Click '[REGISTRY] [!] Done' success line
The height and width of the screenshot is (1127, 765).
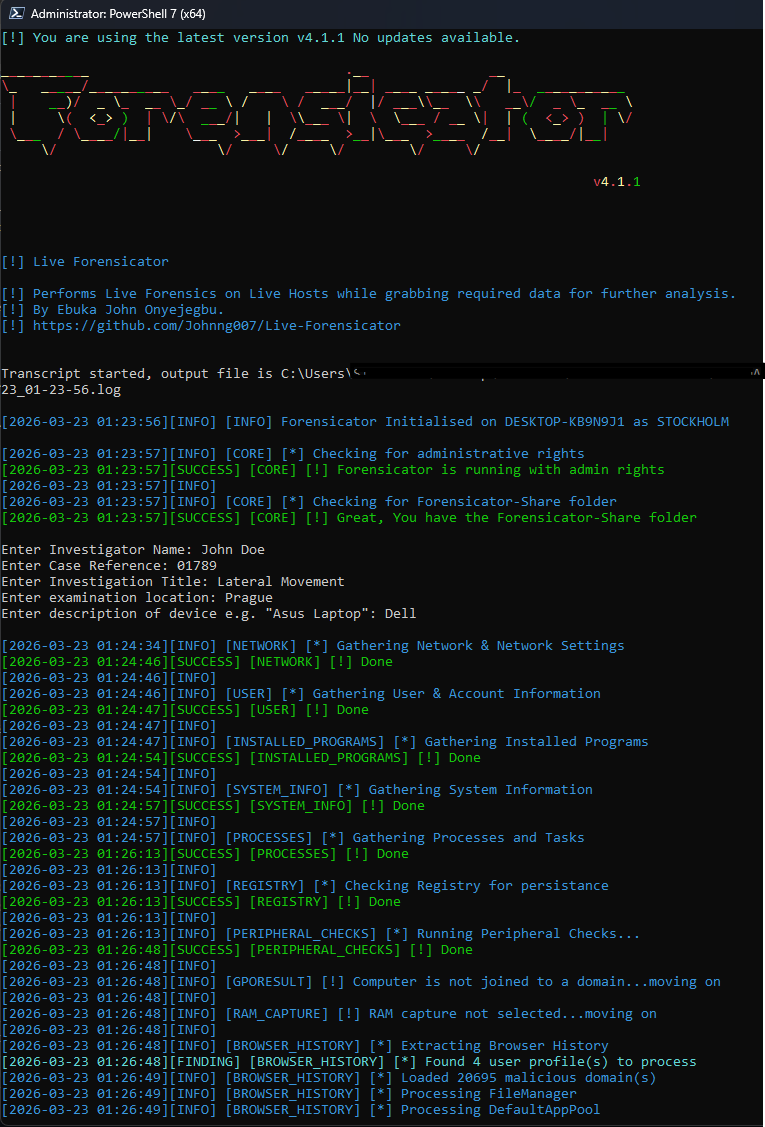tap(201, 901)
